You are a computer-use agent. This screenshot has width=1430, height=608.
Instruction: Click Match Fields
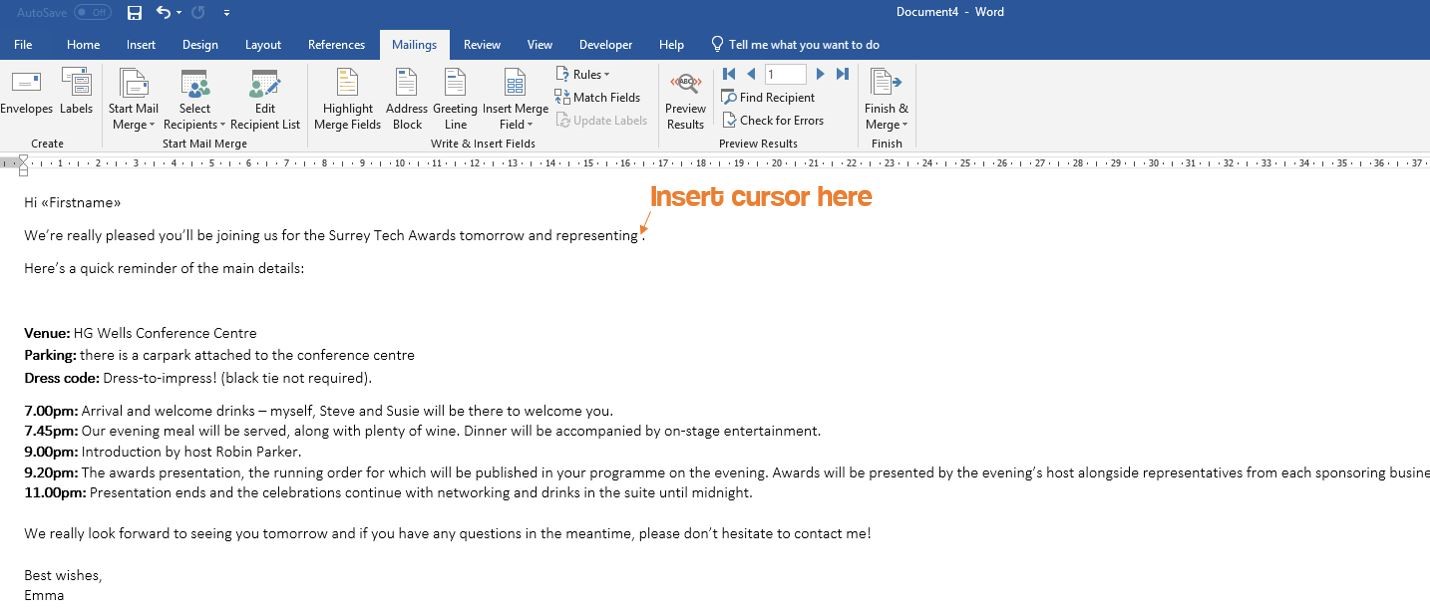pyautogui.click(x=598, y=97)
